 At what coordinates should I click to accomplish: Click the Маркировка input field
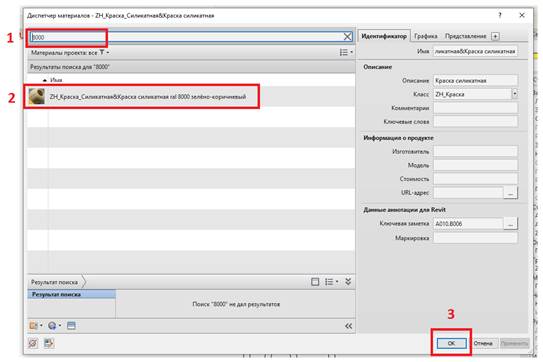point(475,238)
